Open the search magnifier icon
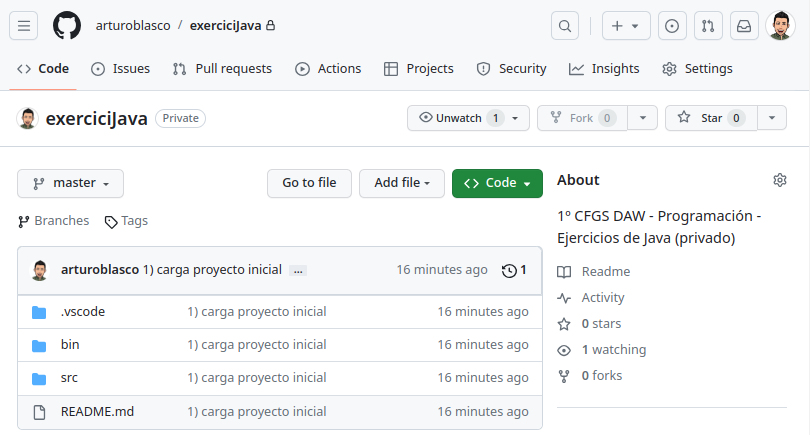 point(565,26)
